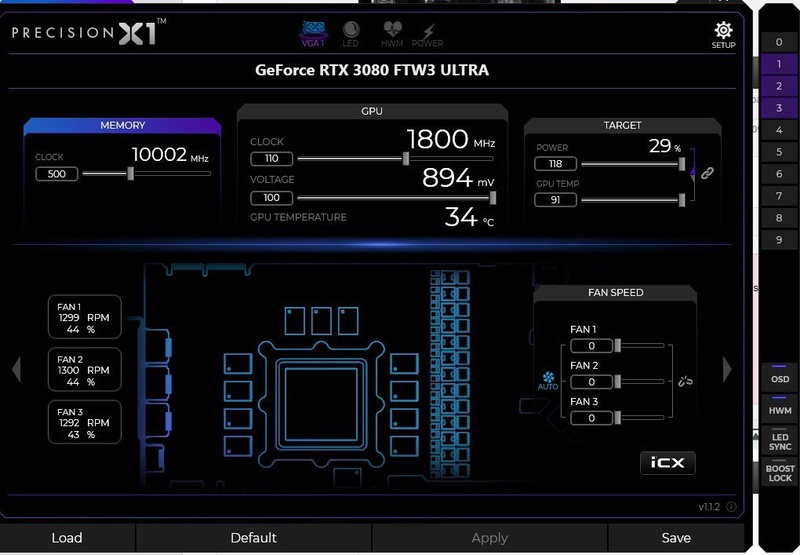Select profile slot 3
The height and width of the screenshot is (555, 800).
[x=779, y=108]
